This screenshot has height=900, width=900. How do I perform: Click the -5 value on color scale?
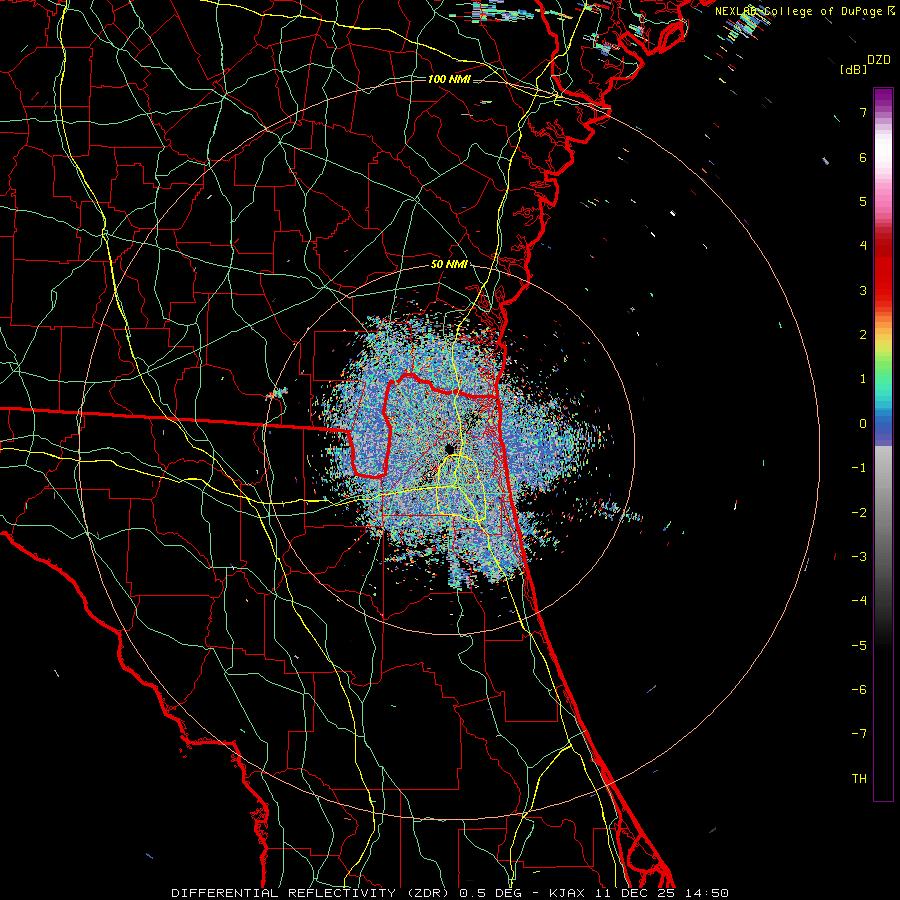pyautogui.click(x=859, y=645)
